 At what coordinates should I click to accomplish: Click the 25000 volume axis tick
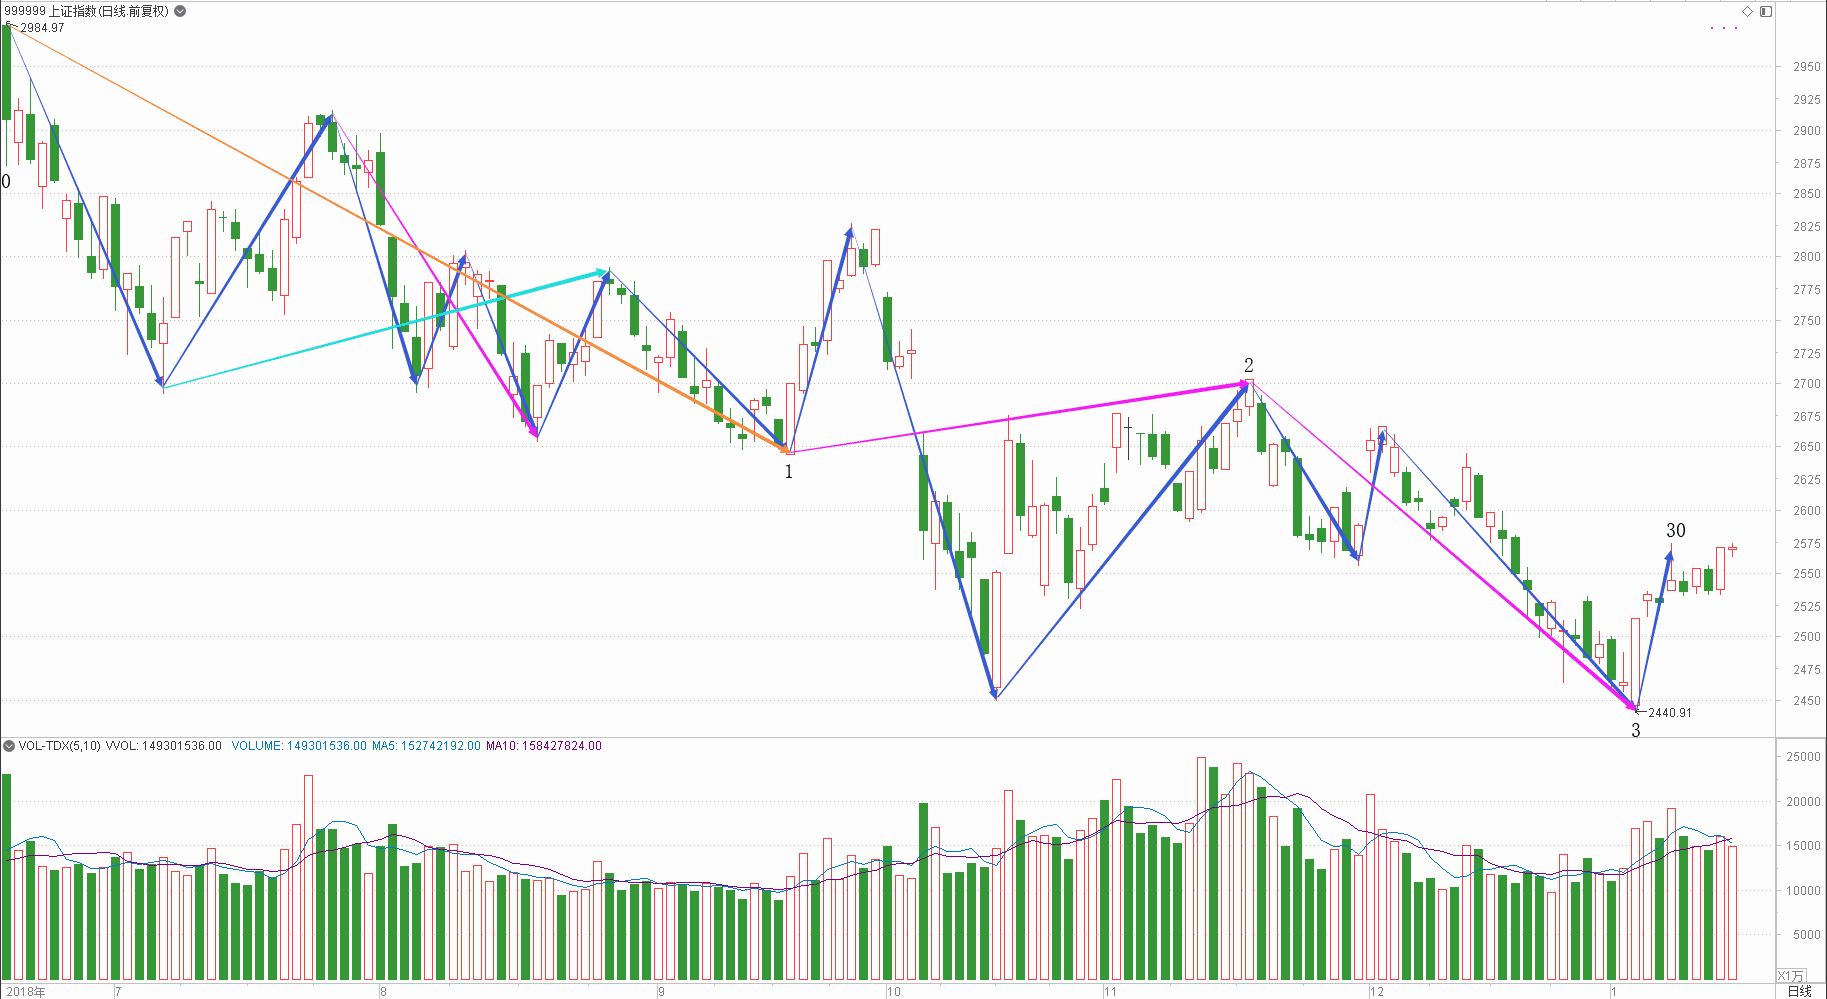tap(1804, 757)
